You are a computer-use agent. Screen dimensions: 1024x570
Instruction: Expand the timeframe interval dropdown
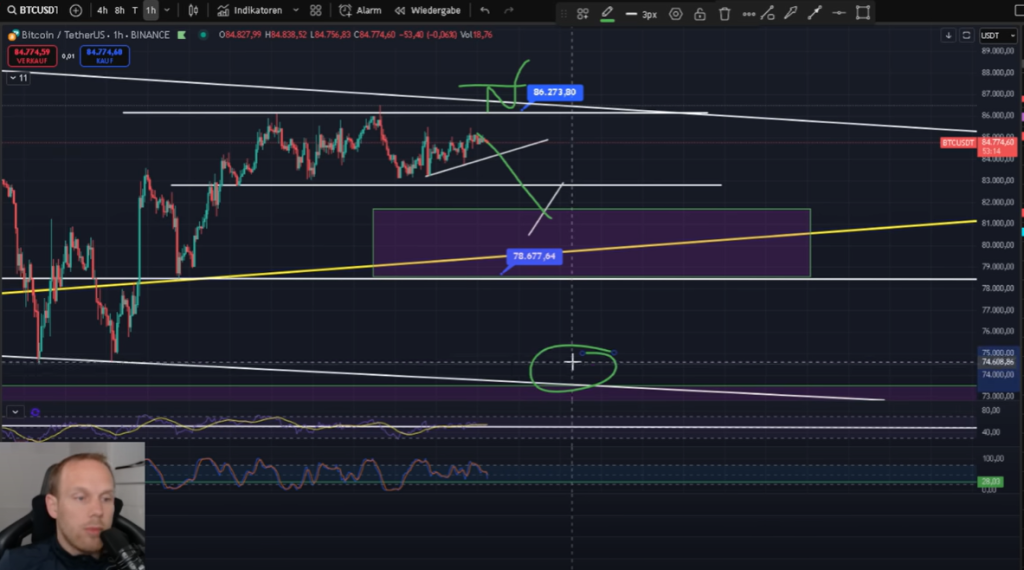pyautogui.click(x=167, y=10)
